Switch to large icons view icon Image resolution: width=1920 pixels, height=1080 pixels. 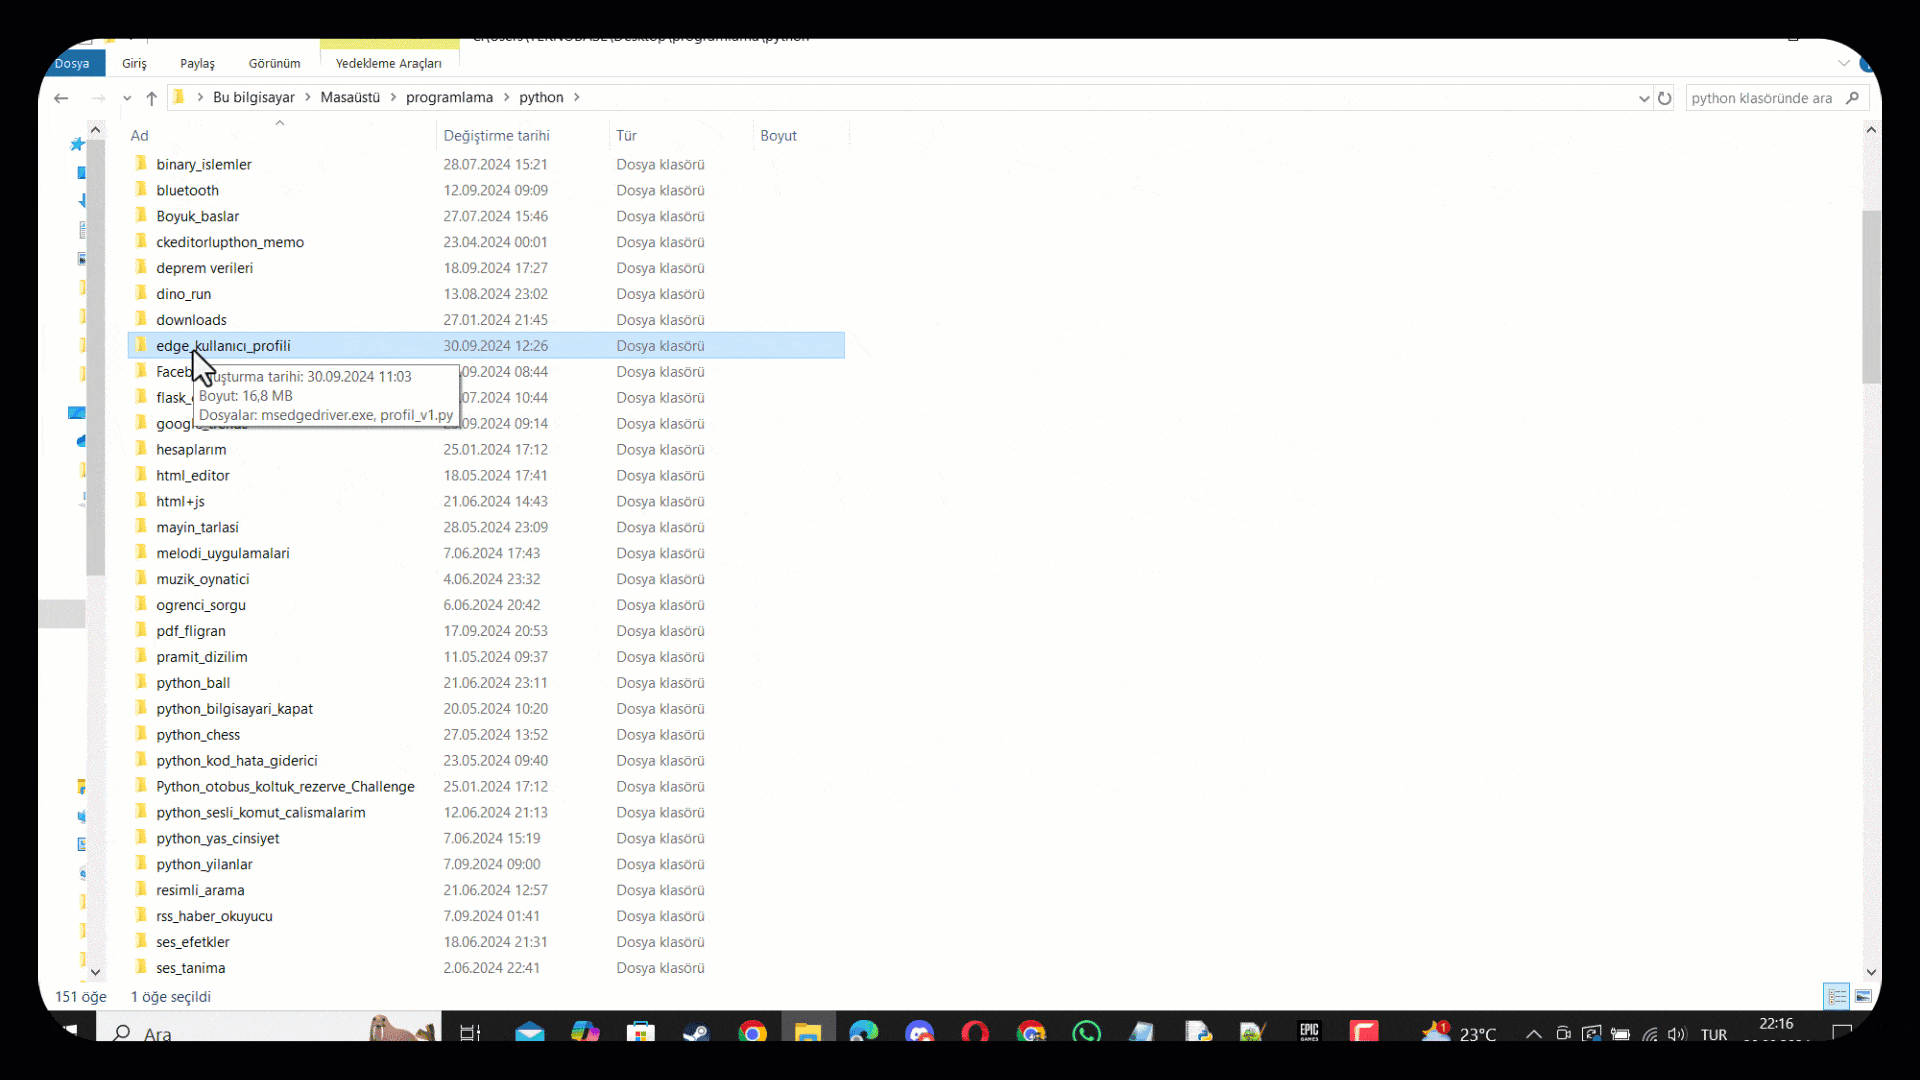[x=1863, y=996]
